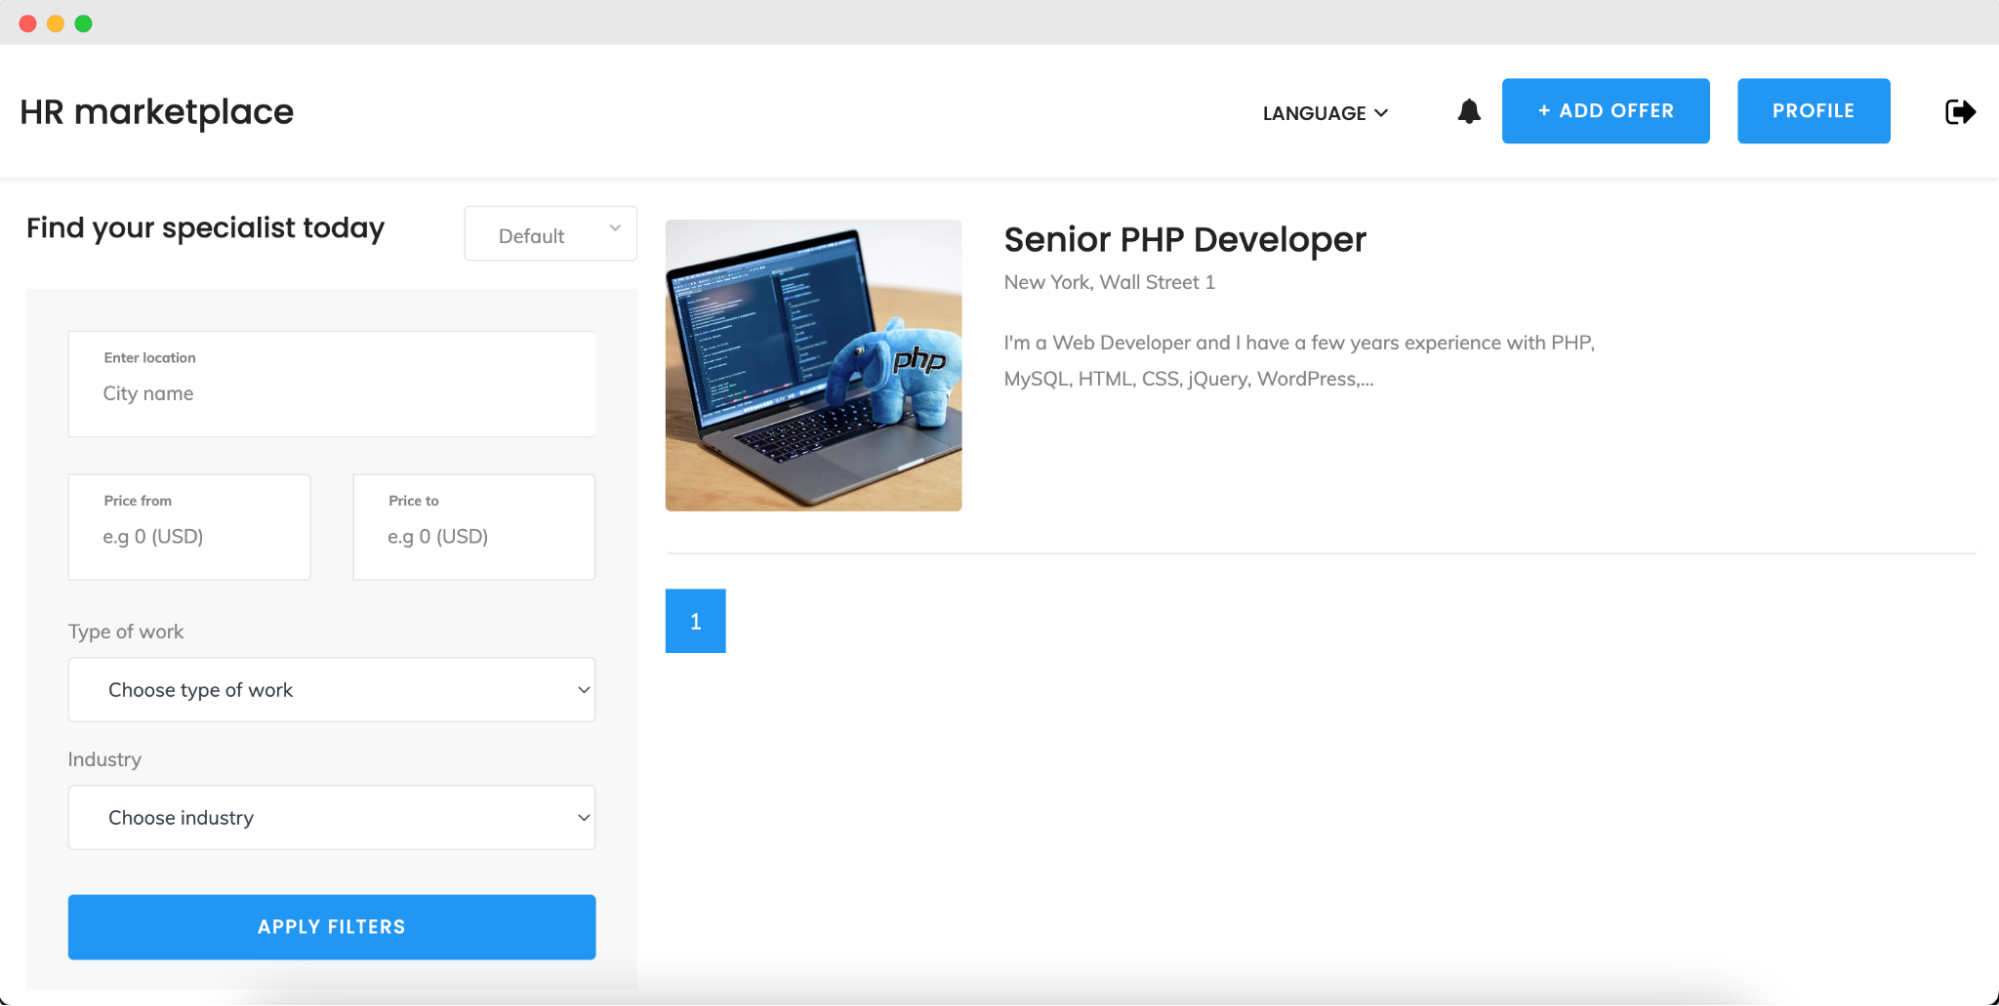1999x1006 pixels.
Task: Click the Industry label
Action: pyautogui.click(x=105, y=760)
